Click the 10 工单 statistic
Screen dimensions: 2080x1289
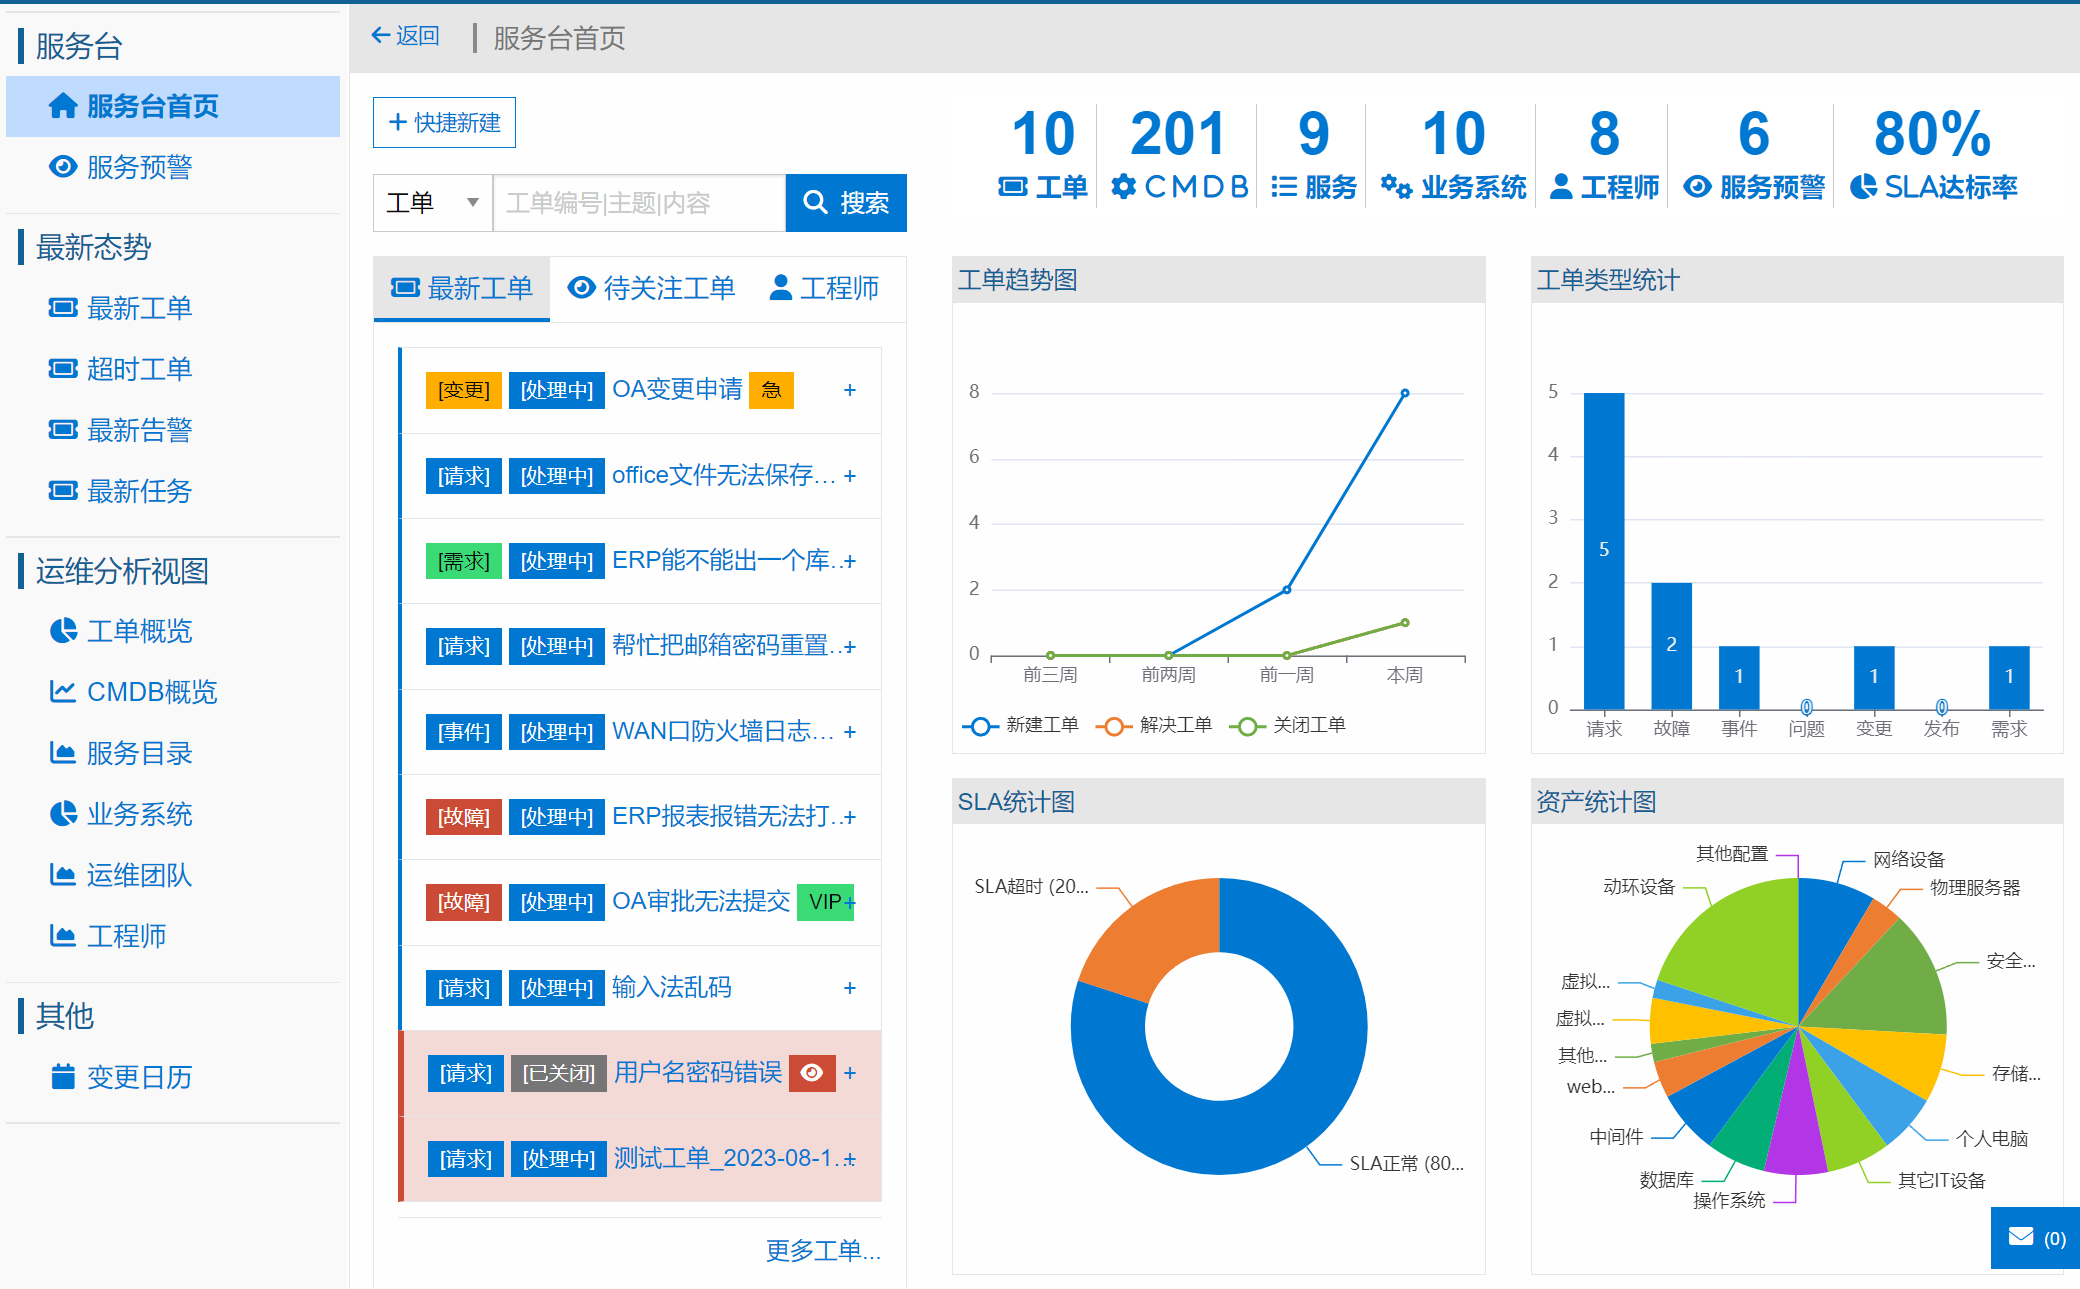[x=1043, y=154]
